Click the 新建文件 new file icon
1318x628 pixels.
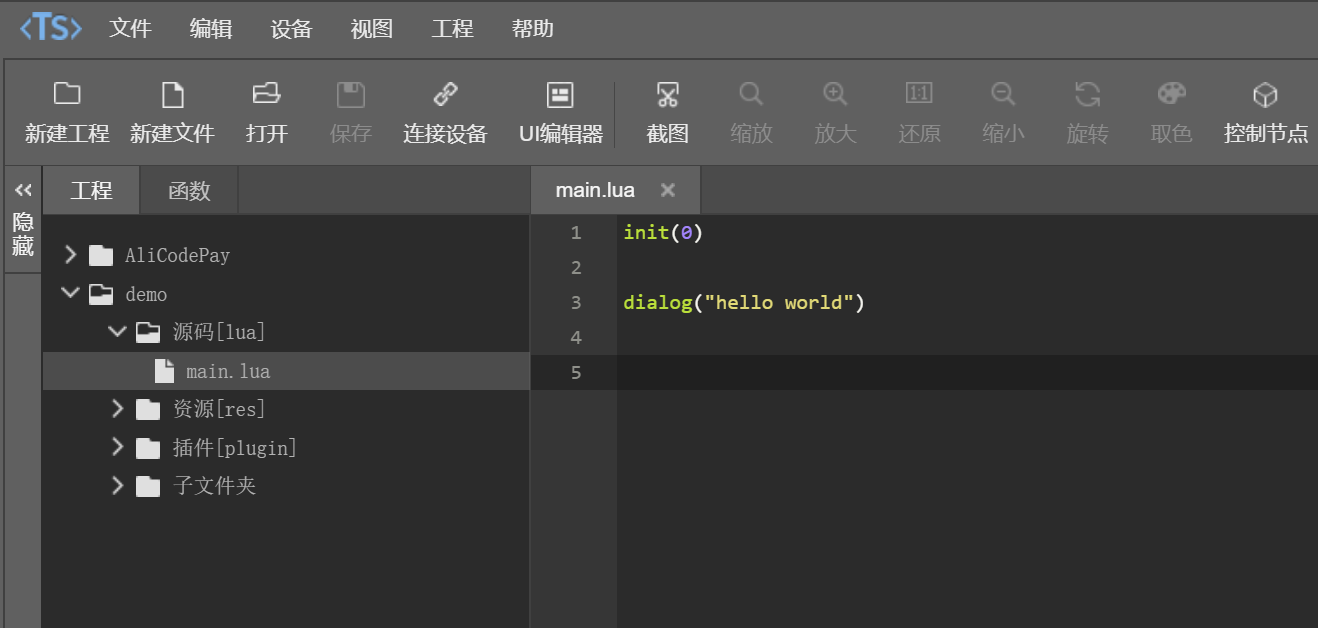click(173, 95)
